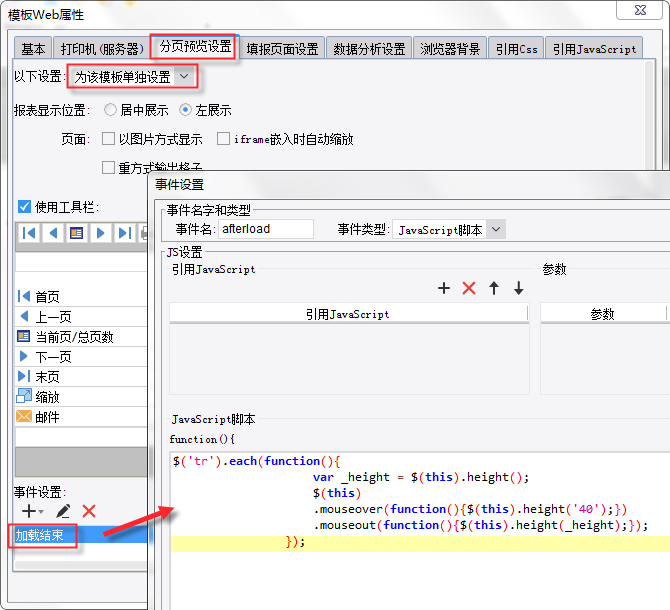Click the next page toolbar preview icon
670x610 pixels.
click(x=100, y=233)
